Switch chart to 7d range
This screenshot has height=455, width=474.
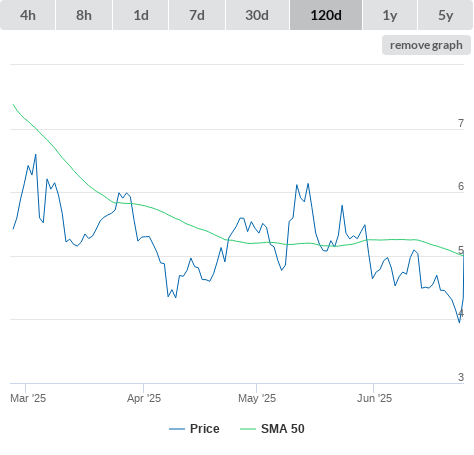pyautogui.click(x=197, y=15)
